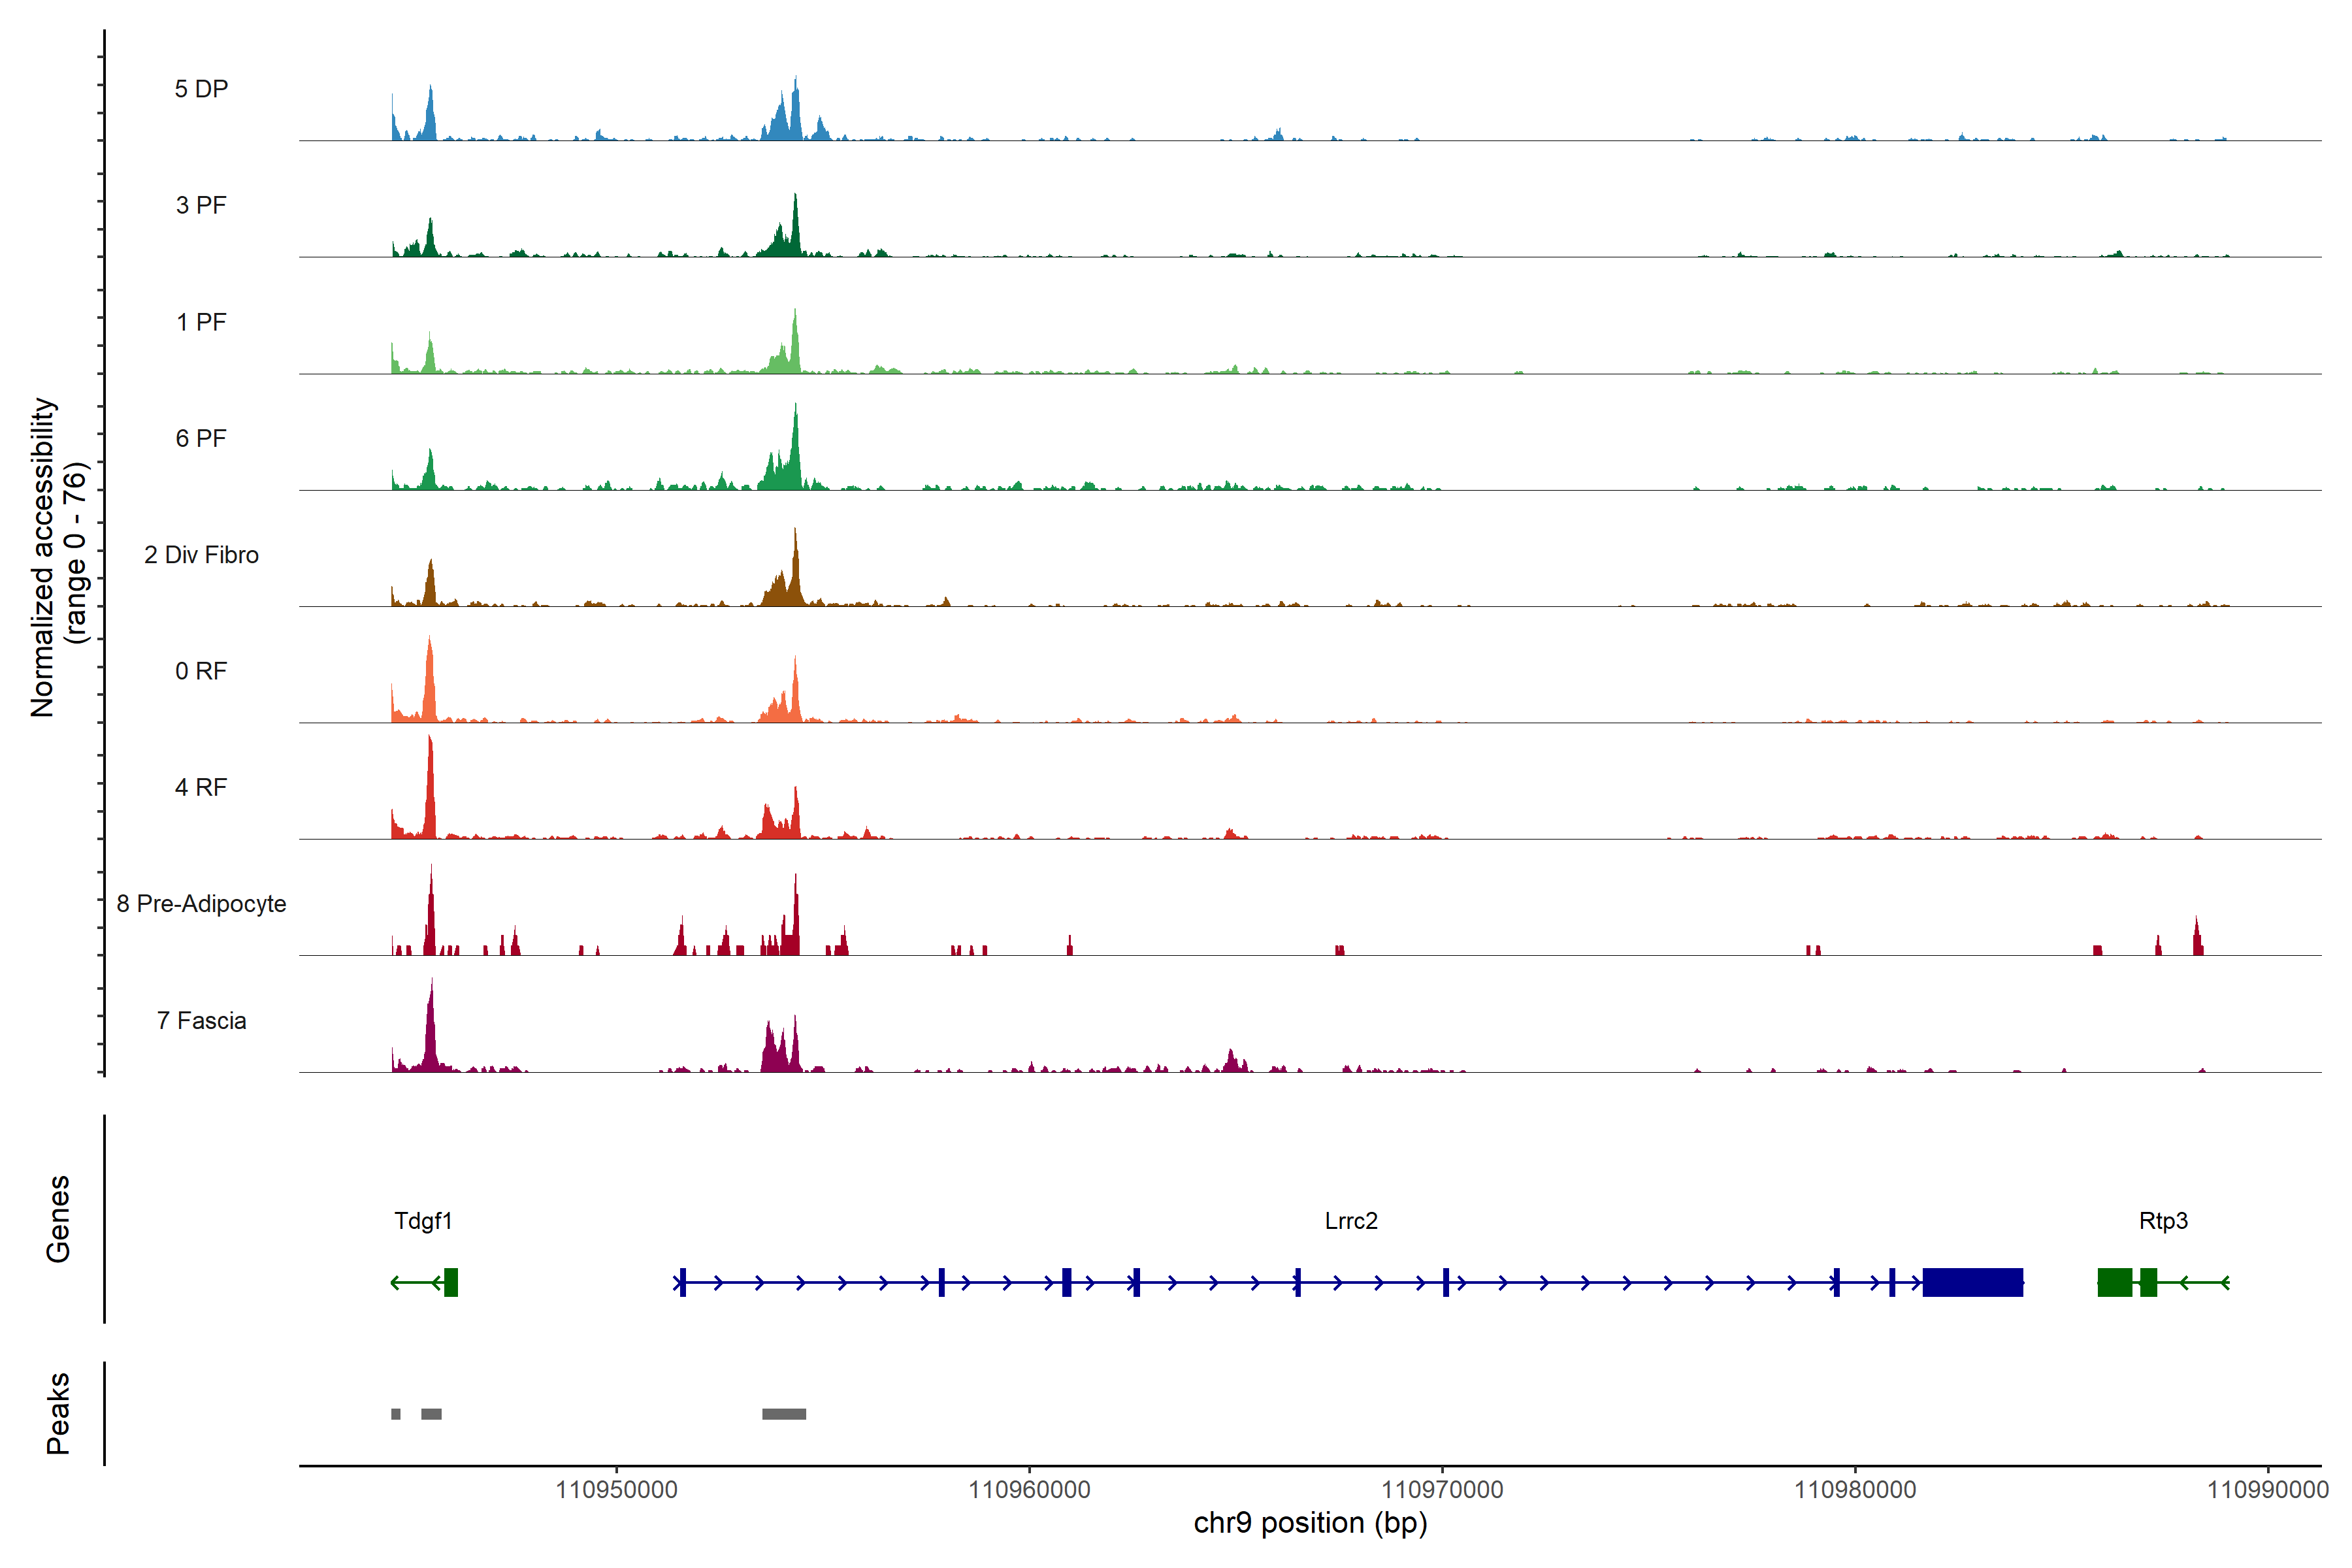
Task: Select the 8 Pre-Adipocyte track label
Action: tap(201, 904)
